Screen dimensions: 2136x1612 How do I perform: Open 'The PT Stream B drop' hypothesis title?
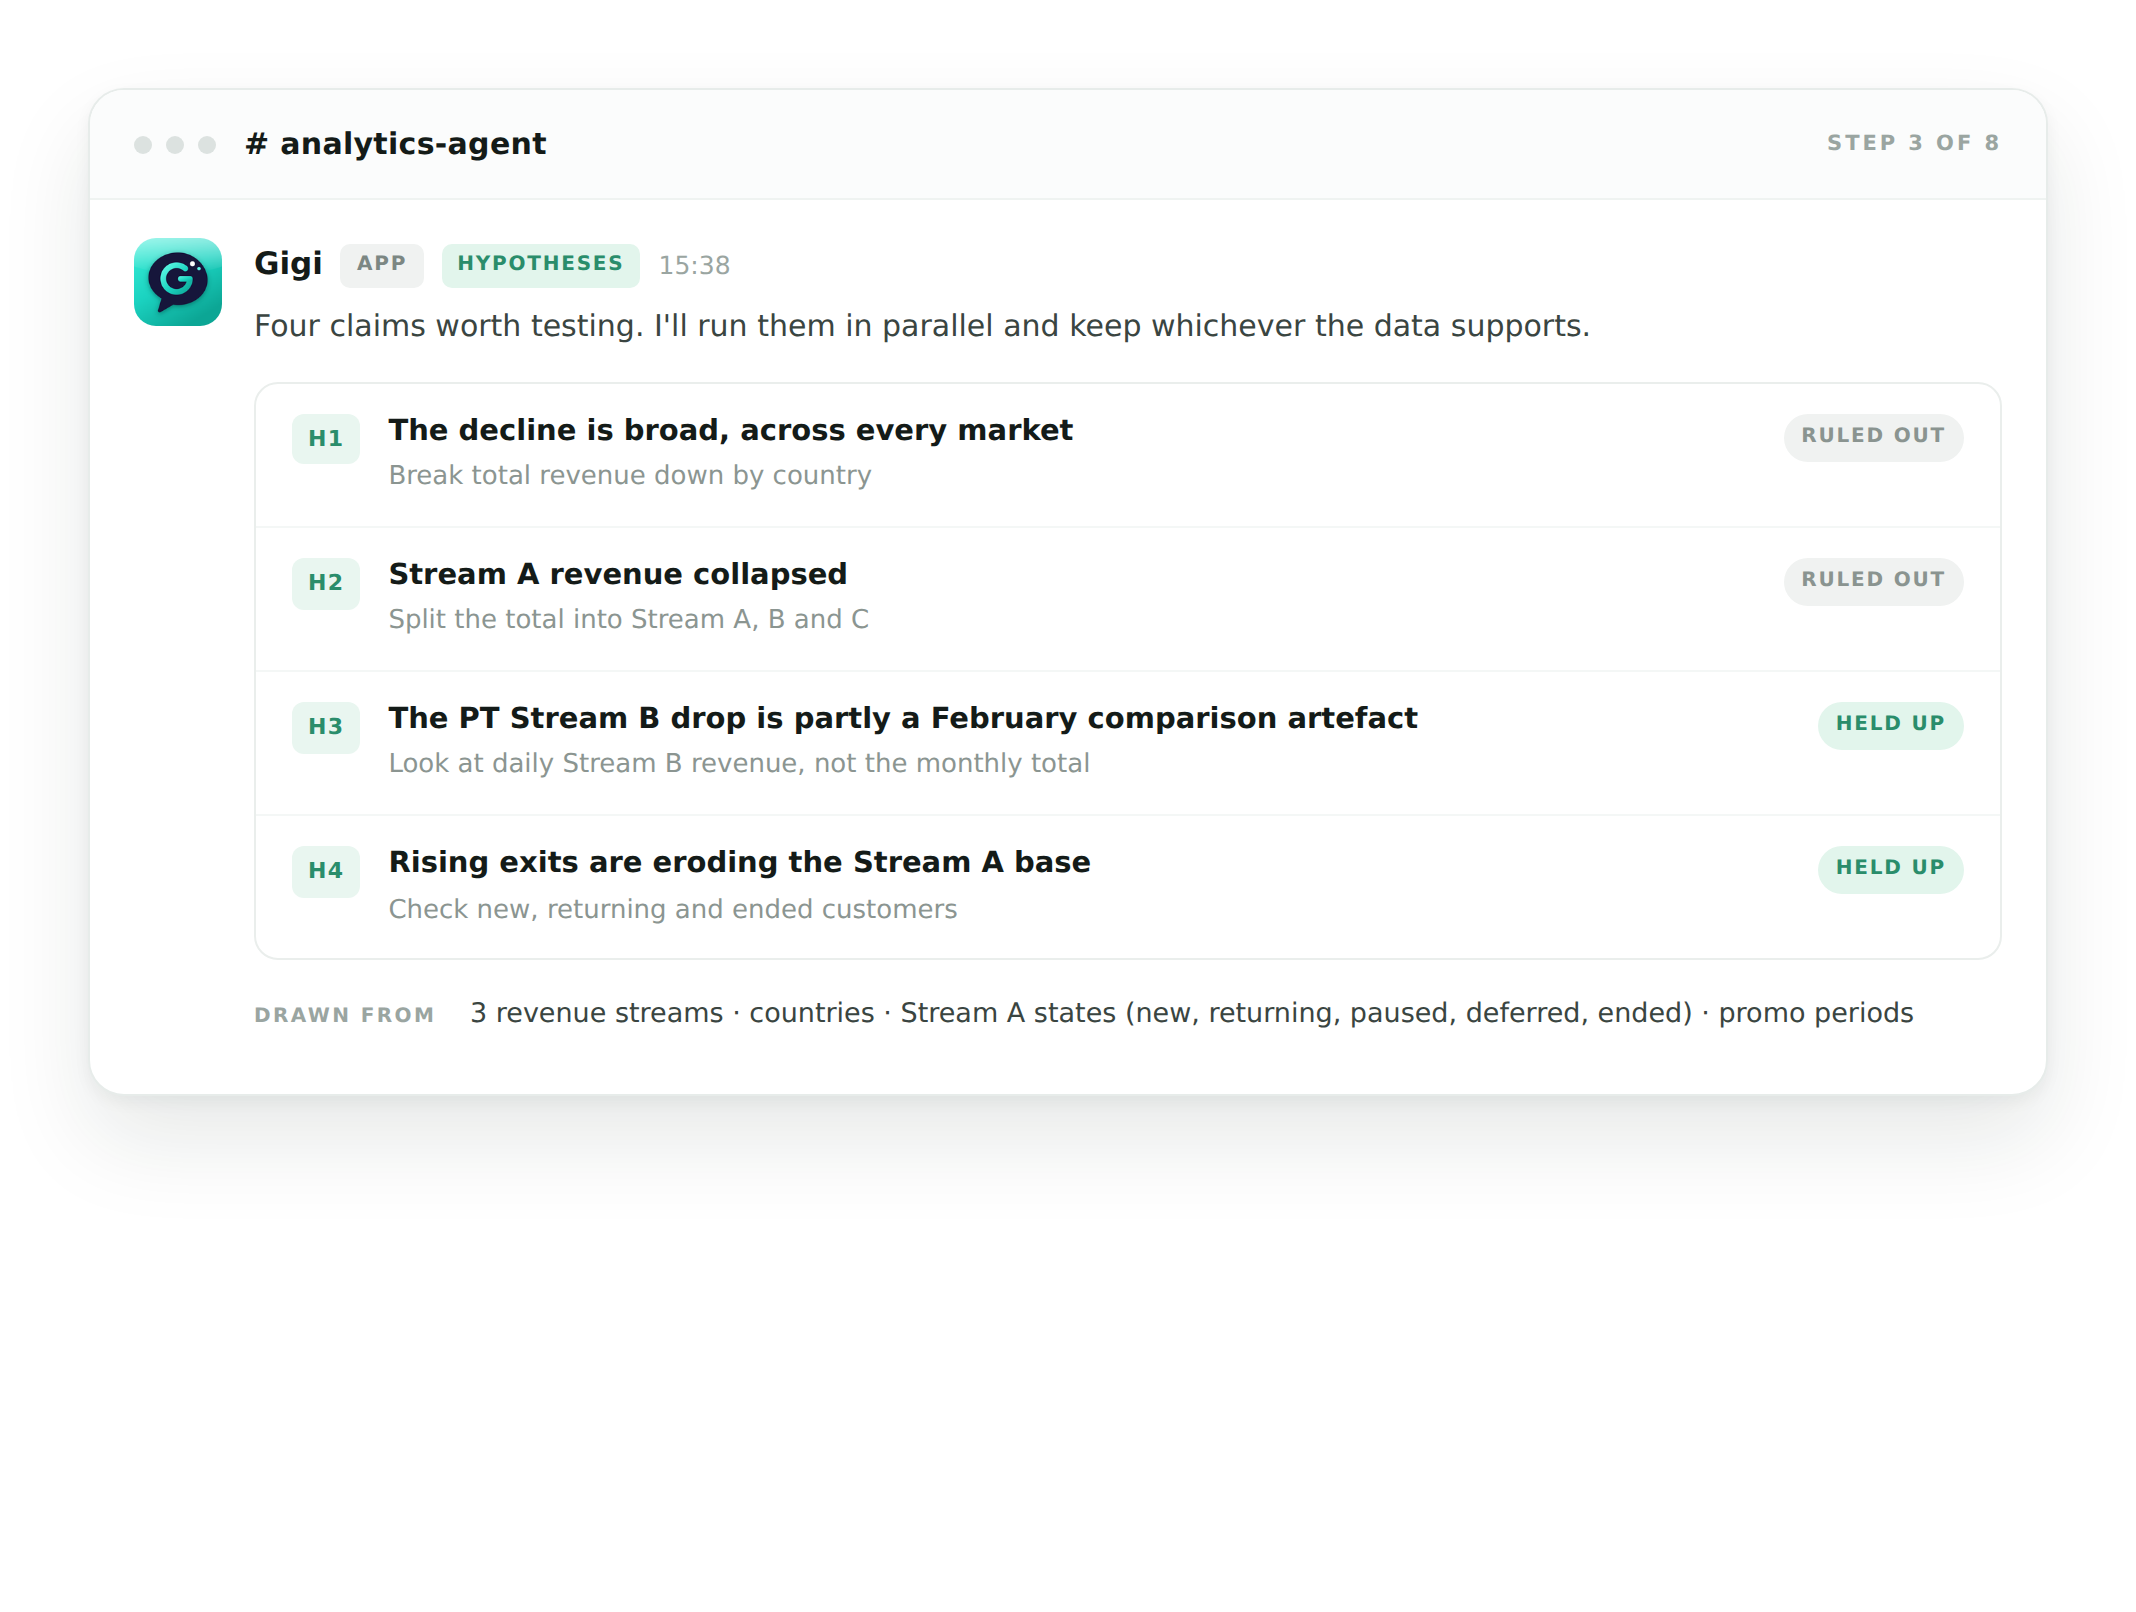pos(902,718)
